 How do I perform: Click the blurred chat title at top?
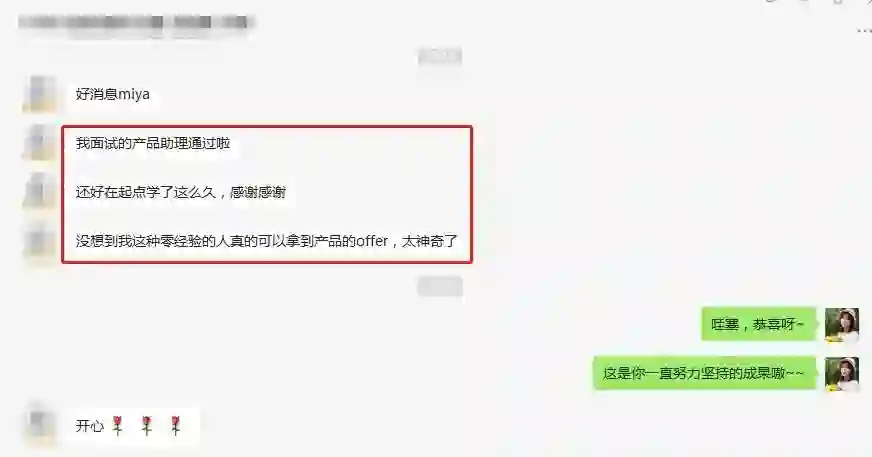pos(136,23)
